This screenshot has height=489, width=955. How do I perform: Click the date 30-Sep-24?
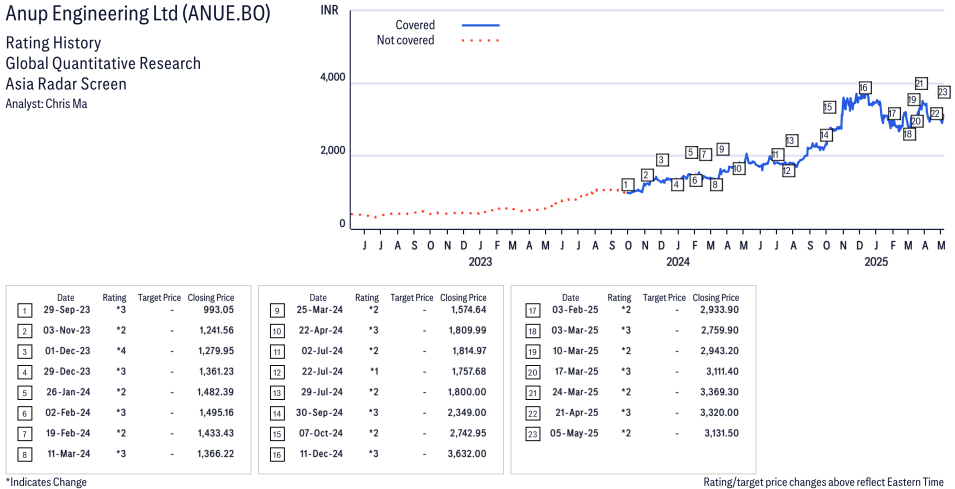click(318, 413)
